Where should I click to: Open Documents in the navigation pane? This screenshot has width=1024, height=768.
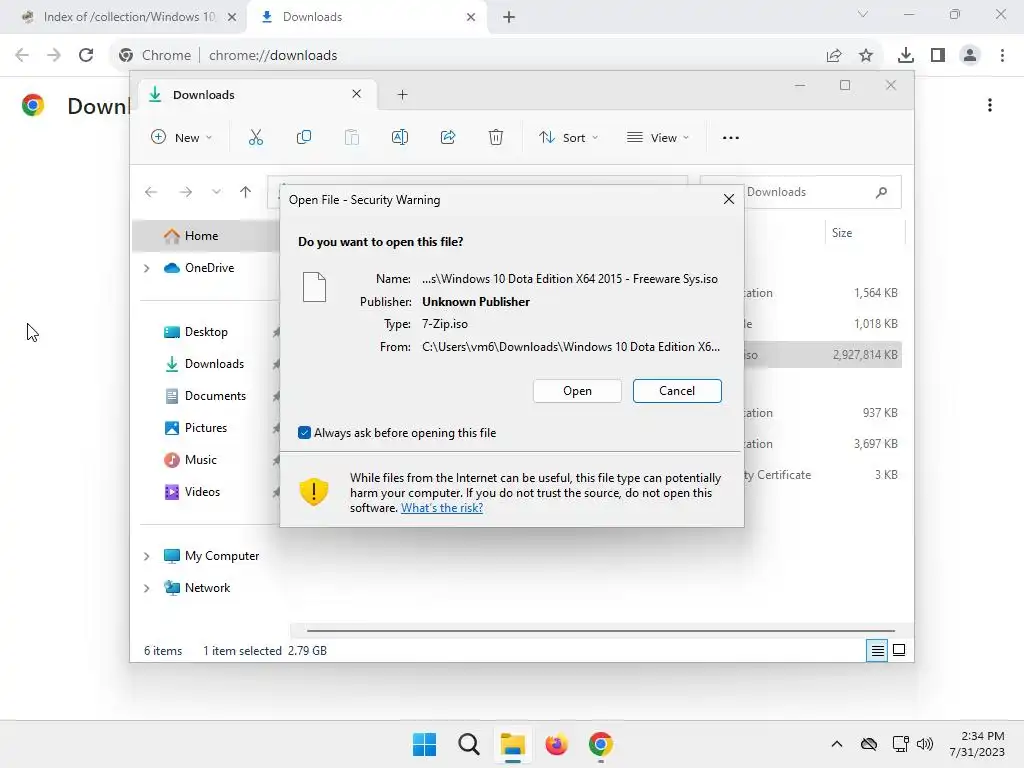point(206,396)
